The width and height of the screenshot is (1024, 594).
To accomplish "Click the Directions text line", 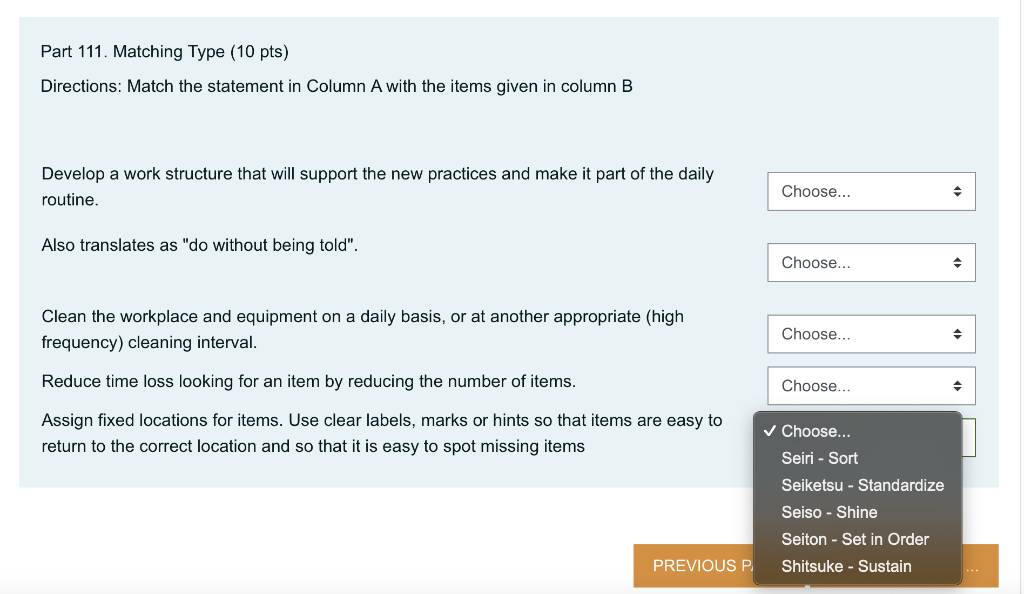I will point(336,86).
